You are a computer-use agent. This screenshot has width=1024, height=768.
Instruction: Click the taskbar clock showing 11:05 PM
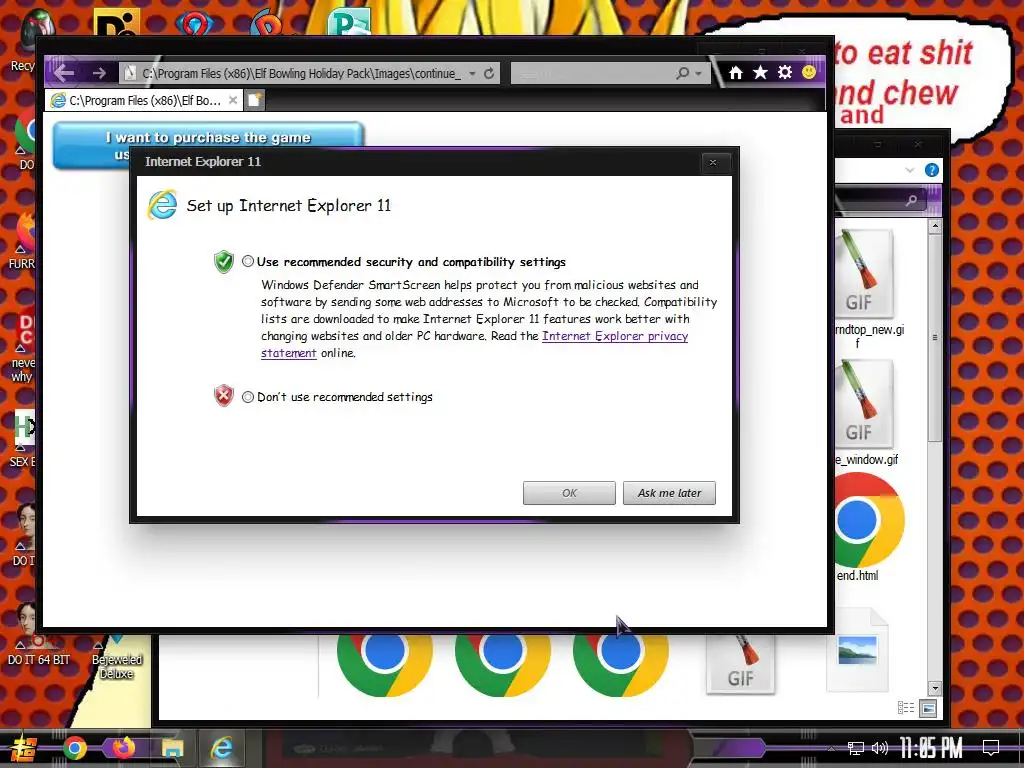click(931, 748)
